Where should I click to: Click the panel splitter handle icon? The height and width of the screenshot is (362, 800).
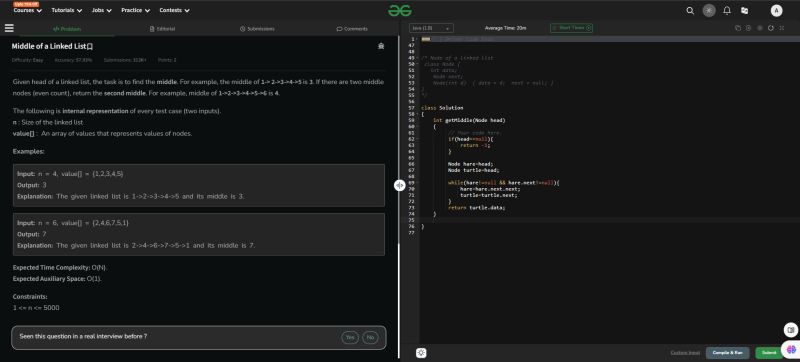(399, 186)
